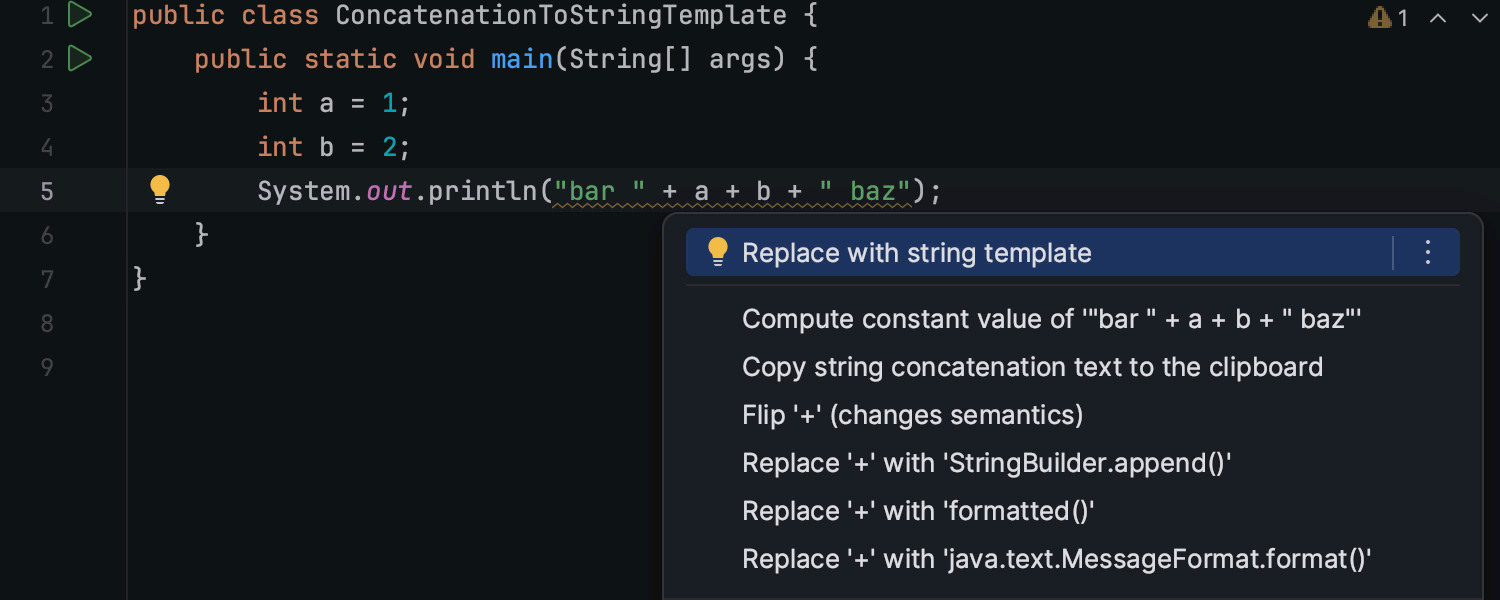1500x600 pixels.
Task: Select Replace '+' with 'java.text.MessageFormat.format()'
Action: (1056, 559)
